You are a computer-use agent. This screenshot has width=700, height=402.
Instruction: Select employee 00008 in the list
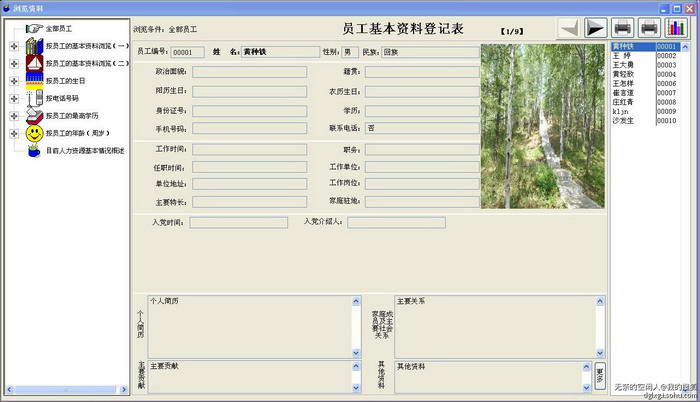(x=645, y=102)
